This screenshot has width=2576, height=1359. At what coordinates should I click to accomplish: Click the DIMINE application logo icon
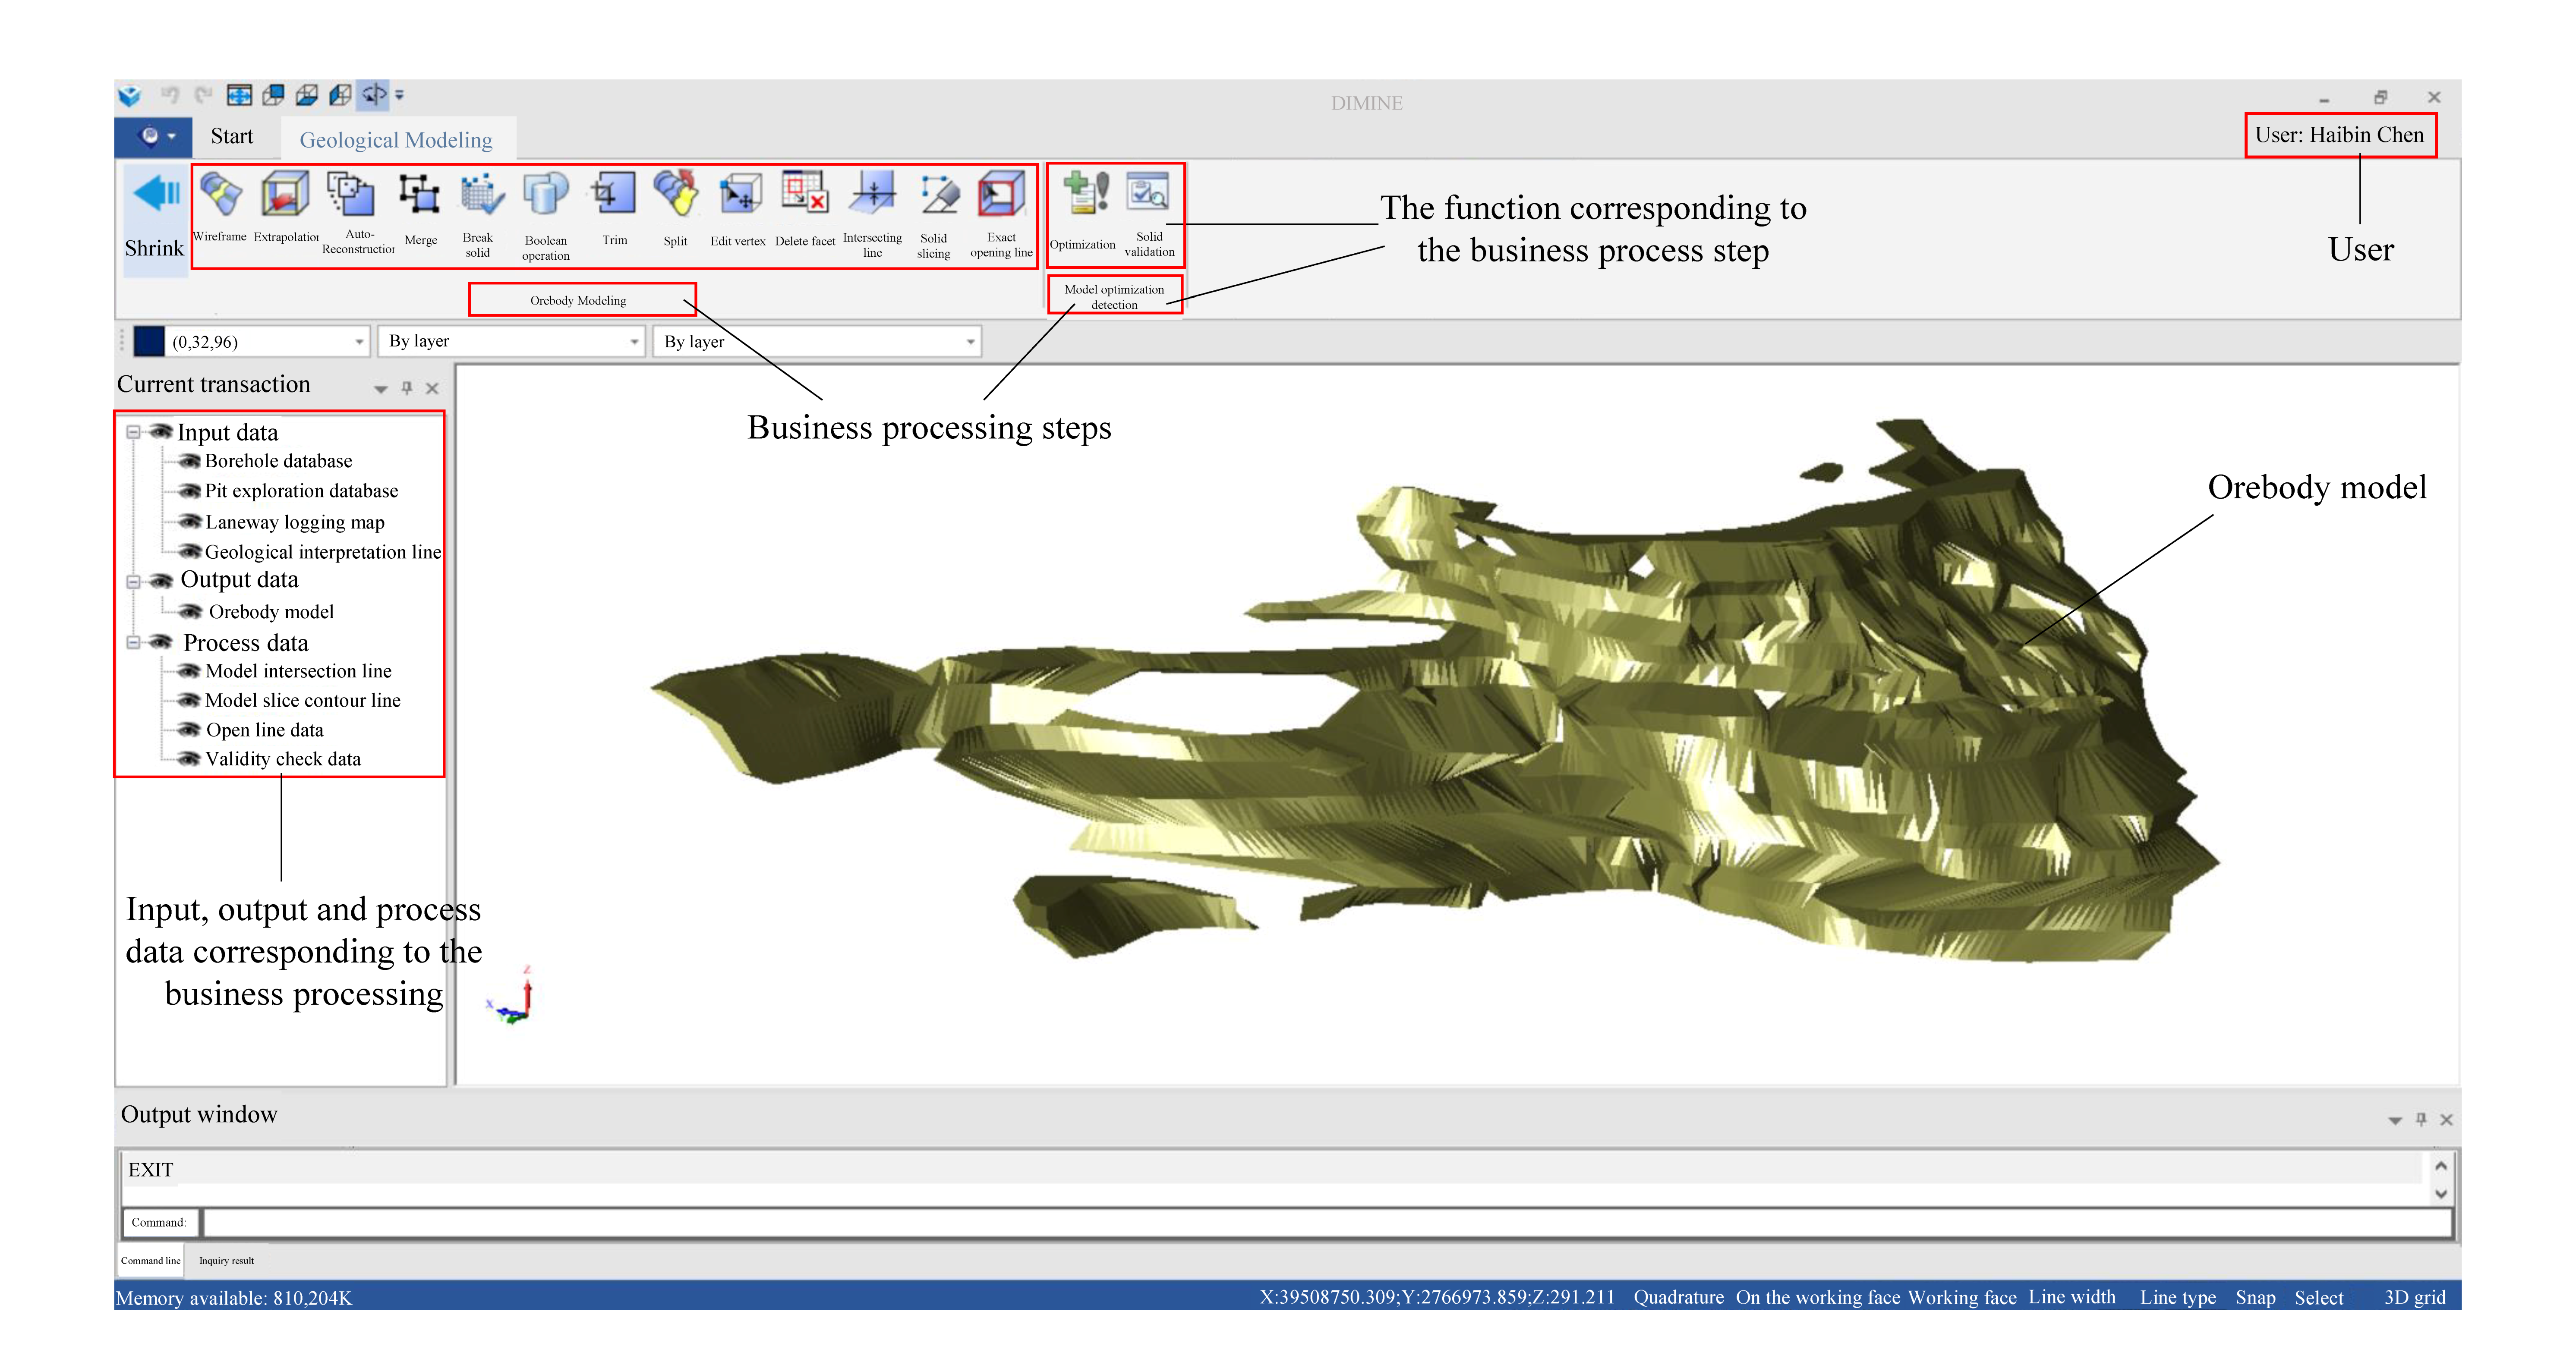[130, 96]
